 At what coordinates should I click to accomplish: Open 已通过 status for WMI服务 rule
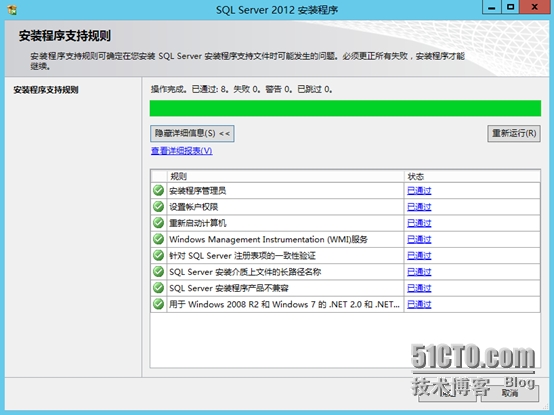coord(419,239)
